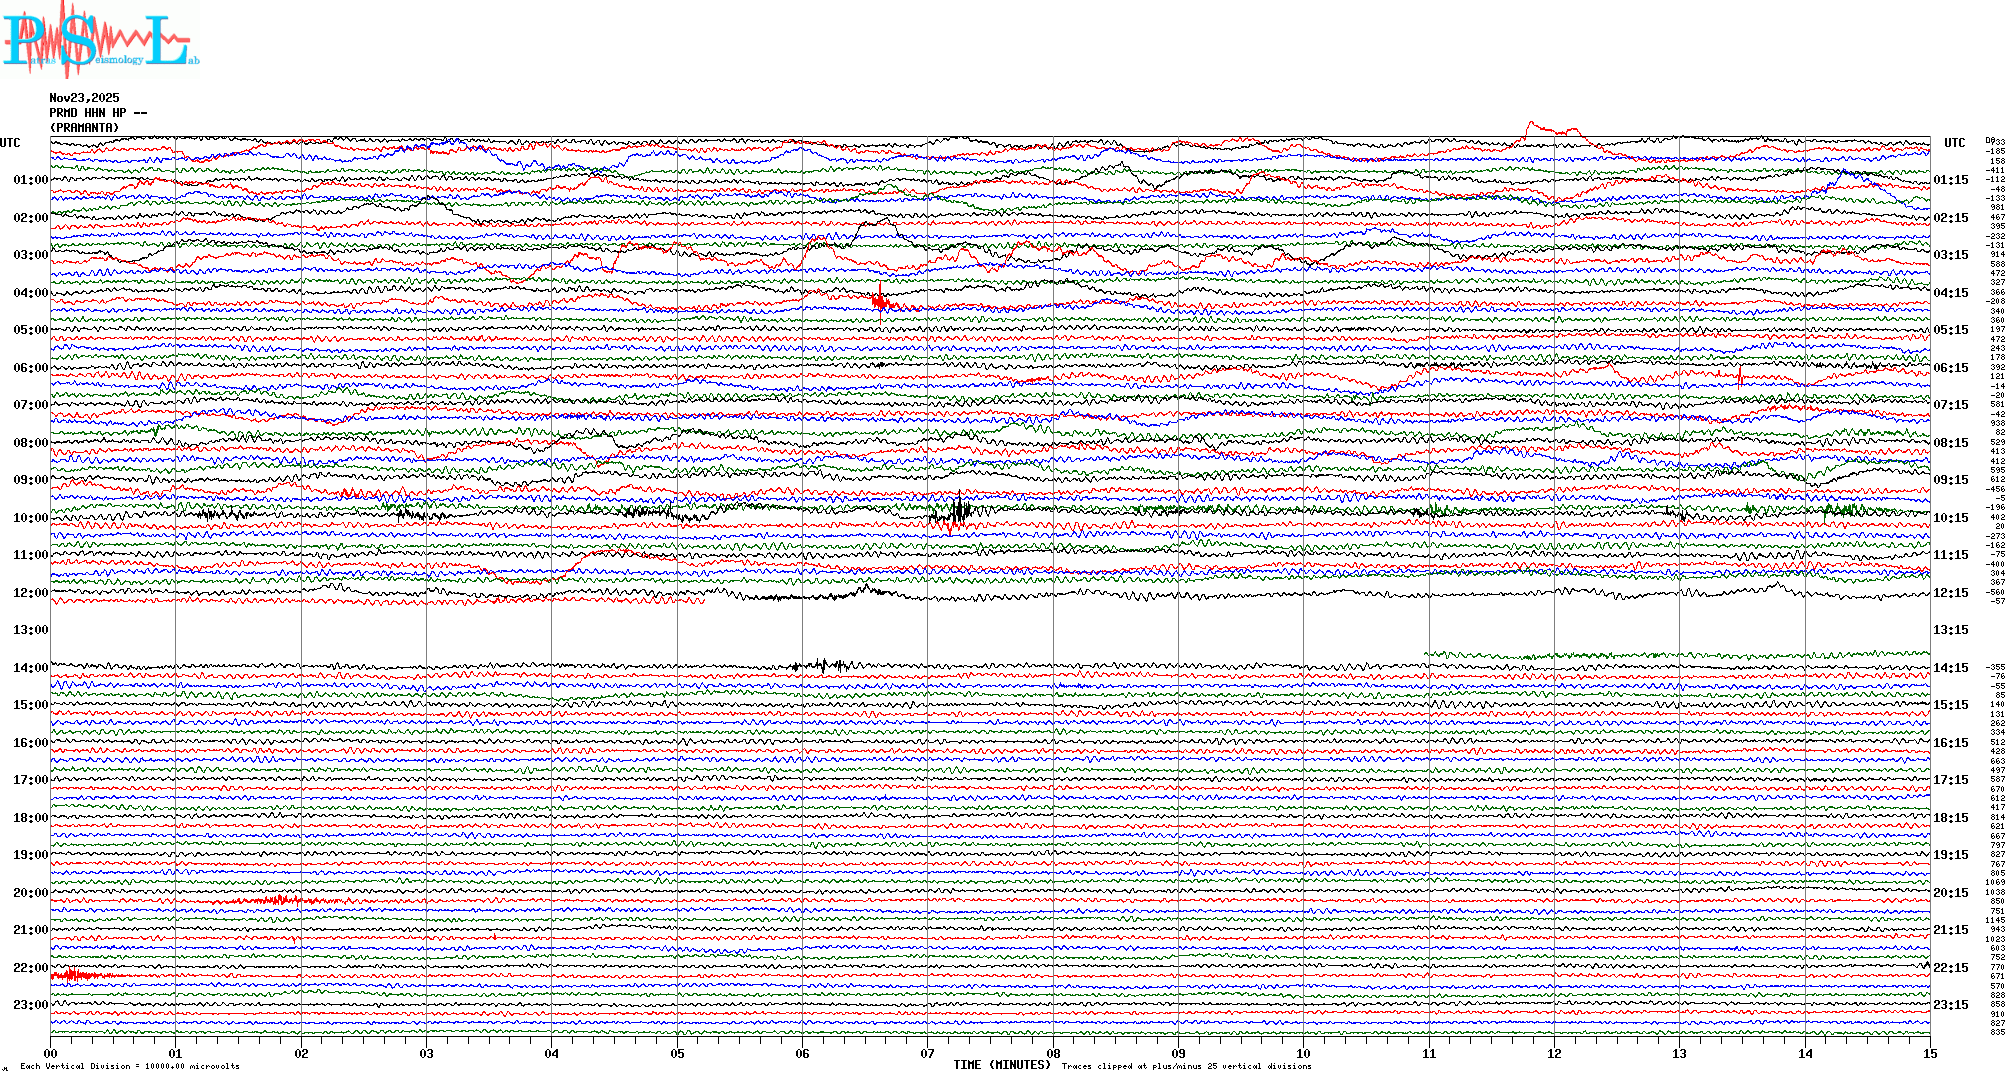Click the UTC label at top right

[x=1954, y=143]
